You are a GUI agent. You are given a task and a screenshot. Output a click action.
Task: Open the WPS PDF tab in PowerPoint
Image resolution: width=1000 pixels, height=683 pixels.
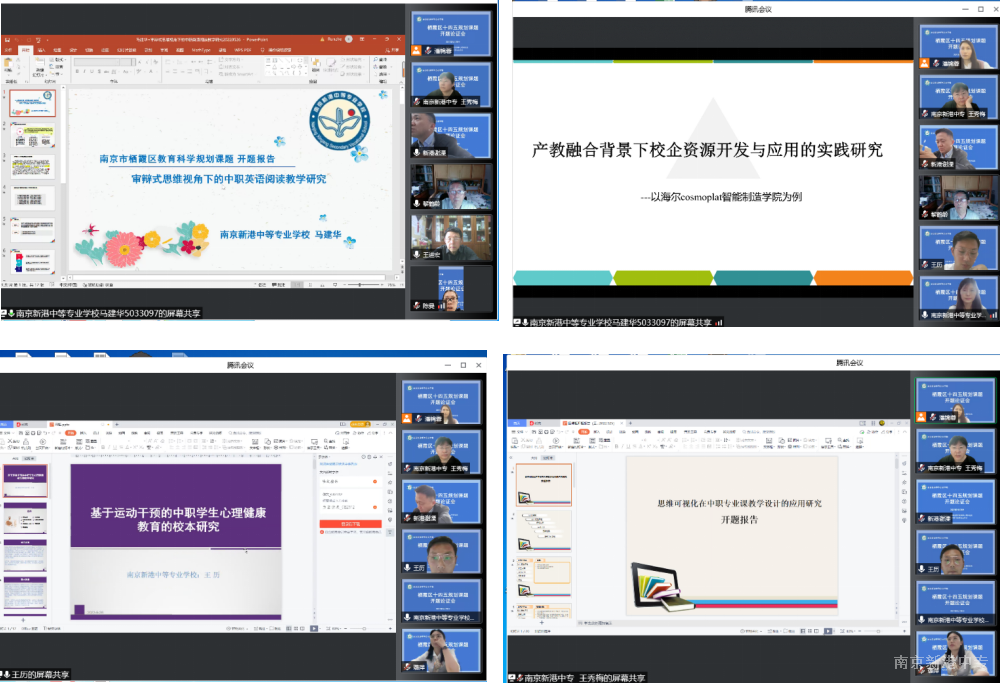243,50
